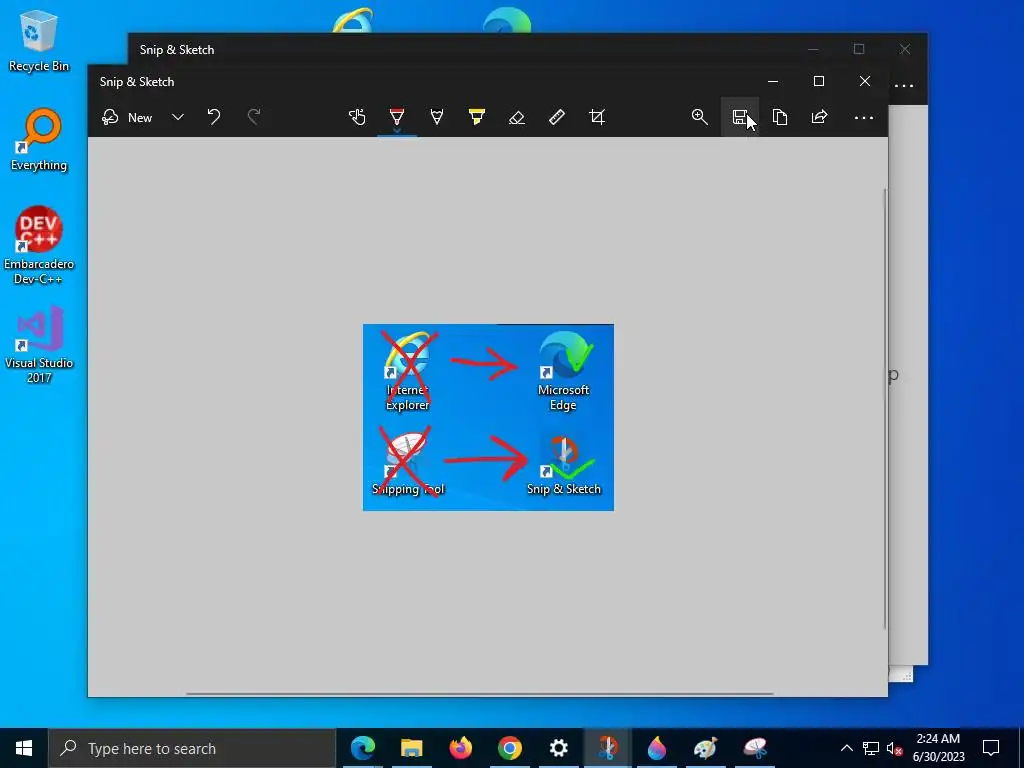The image size is (1024, 768).
Task: Minimize the front Snip & Sketch window
Action: pyautogui.click(x=773, y=81)
